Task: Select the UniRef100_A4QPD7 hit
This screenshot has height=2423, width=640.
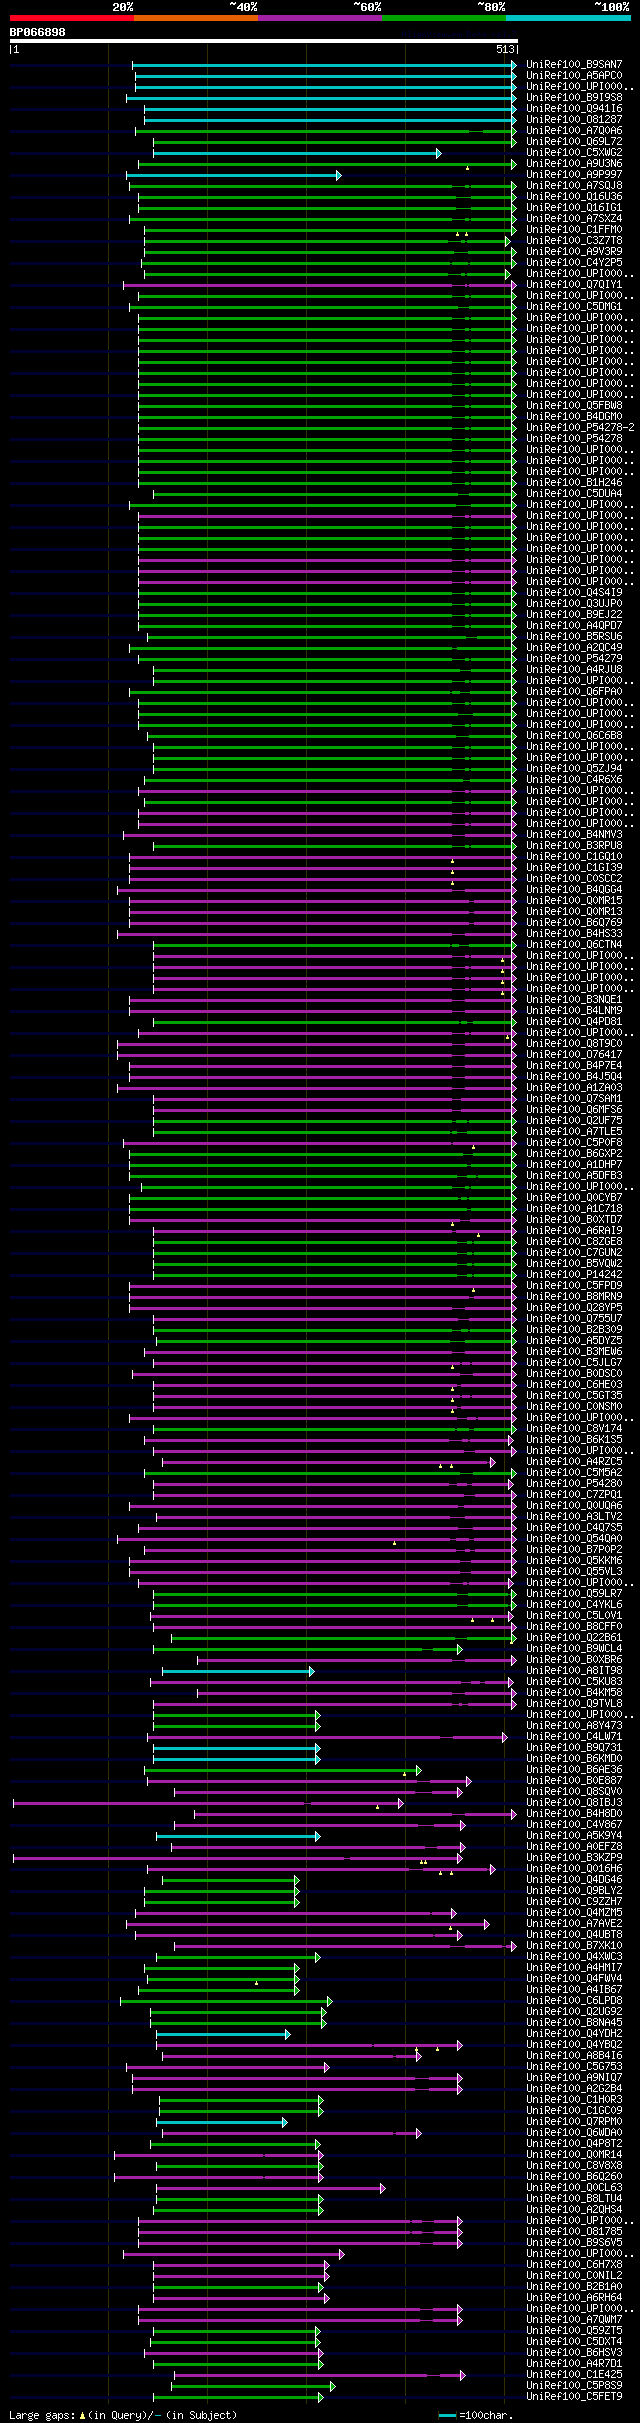Action: pyautogui.click(x=574, y=626)
